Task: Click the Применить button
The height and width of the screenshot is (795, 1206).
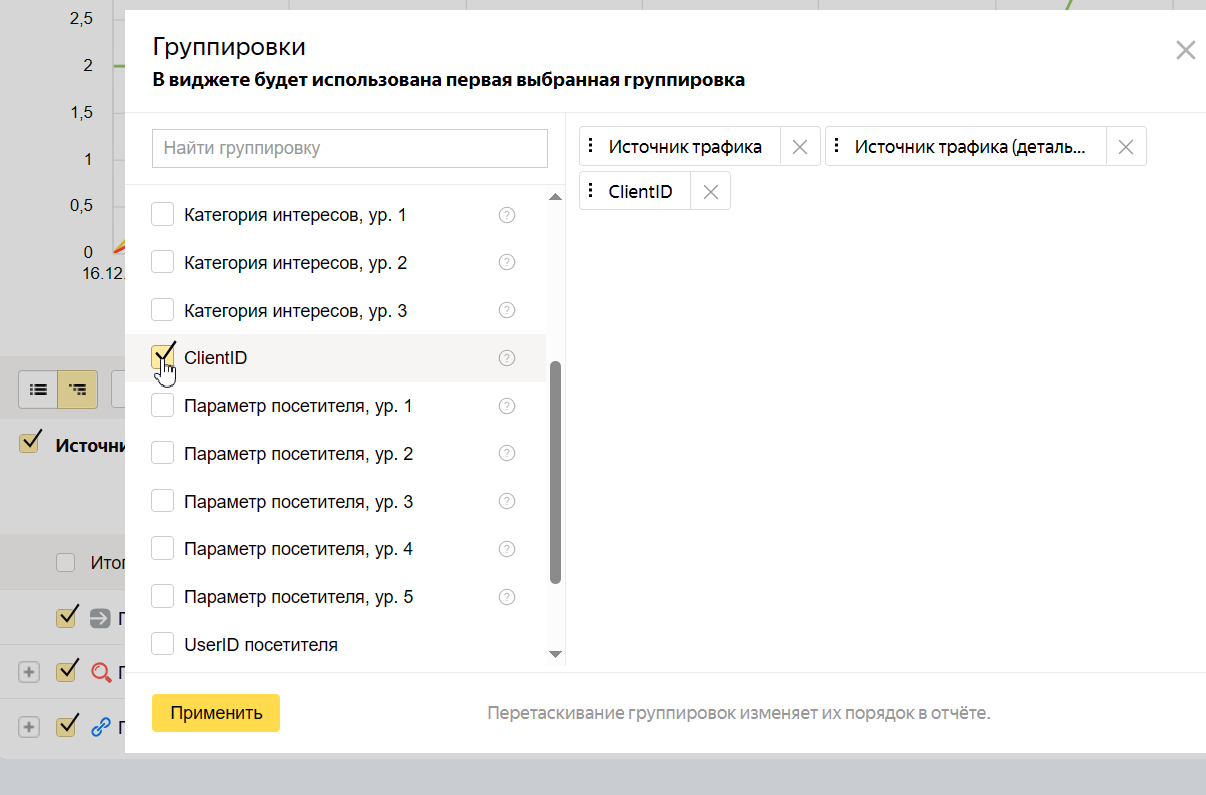Action: click(x=215, y=713)
